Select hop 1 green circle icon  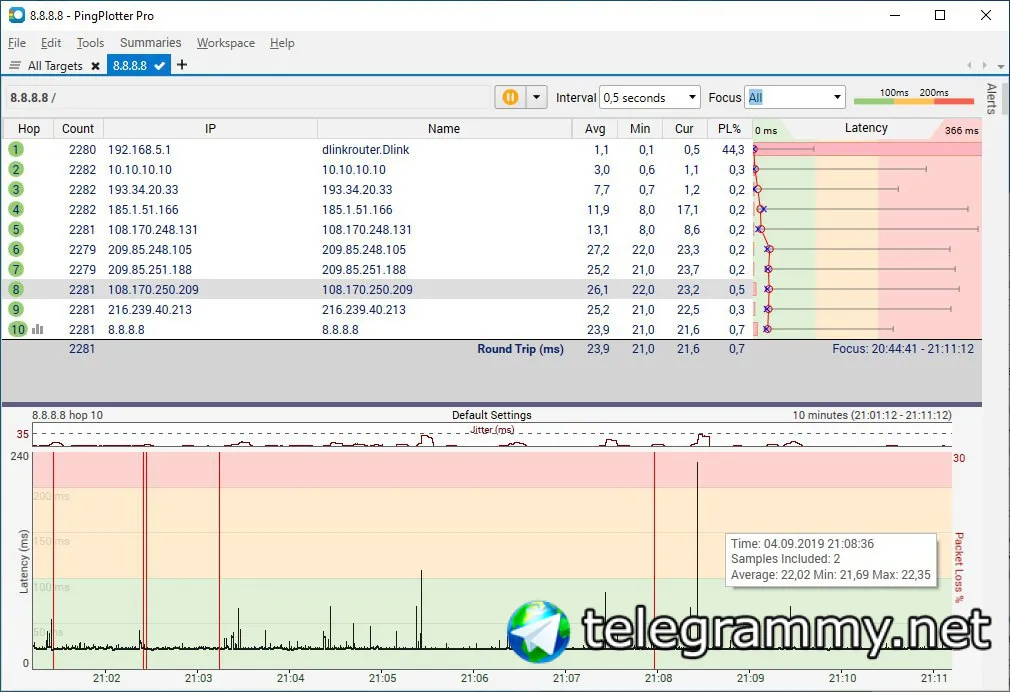[x=16, y=149]
